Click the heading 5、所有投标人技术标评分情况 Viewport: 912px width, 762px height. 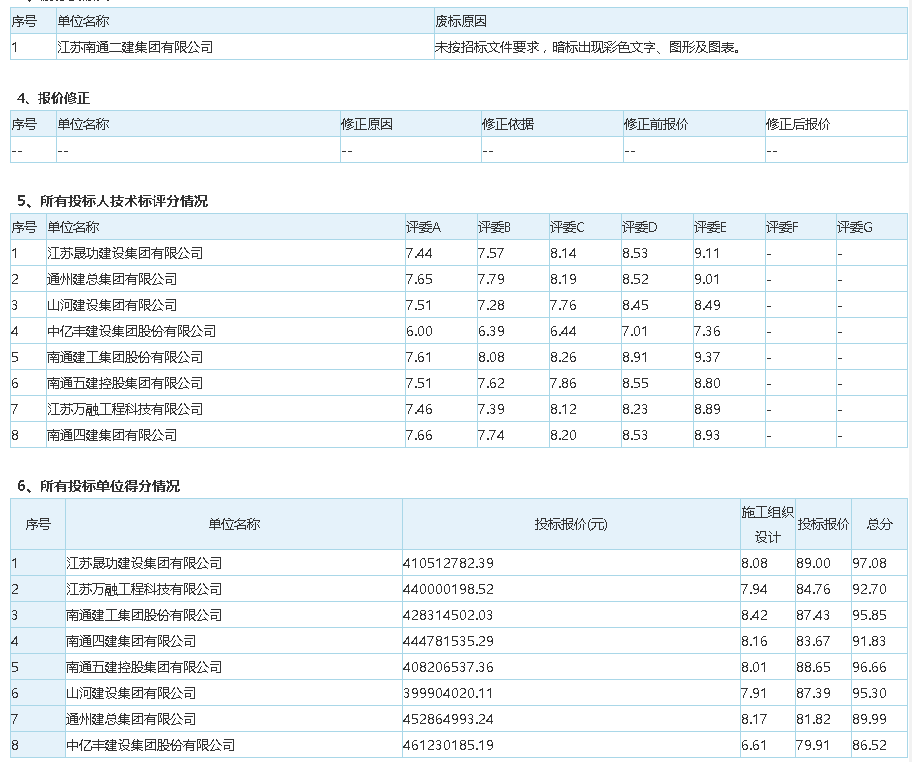(112, 201)
